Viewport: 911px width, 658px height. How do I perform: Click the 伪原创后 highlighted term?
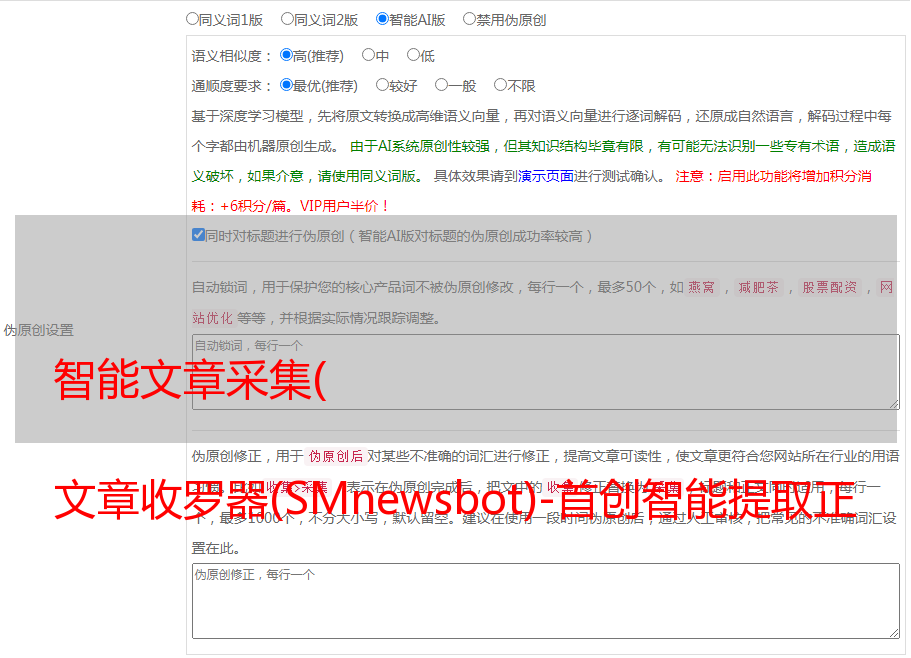tap(336, 456)
